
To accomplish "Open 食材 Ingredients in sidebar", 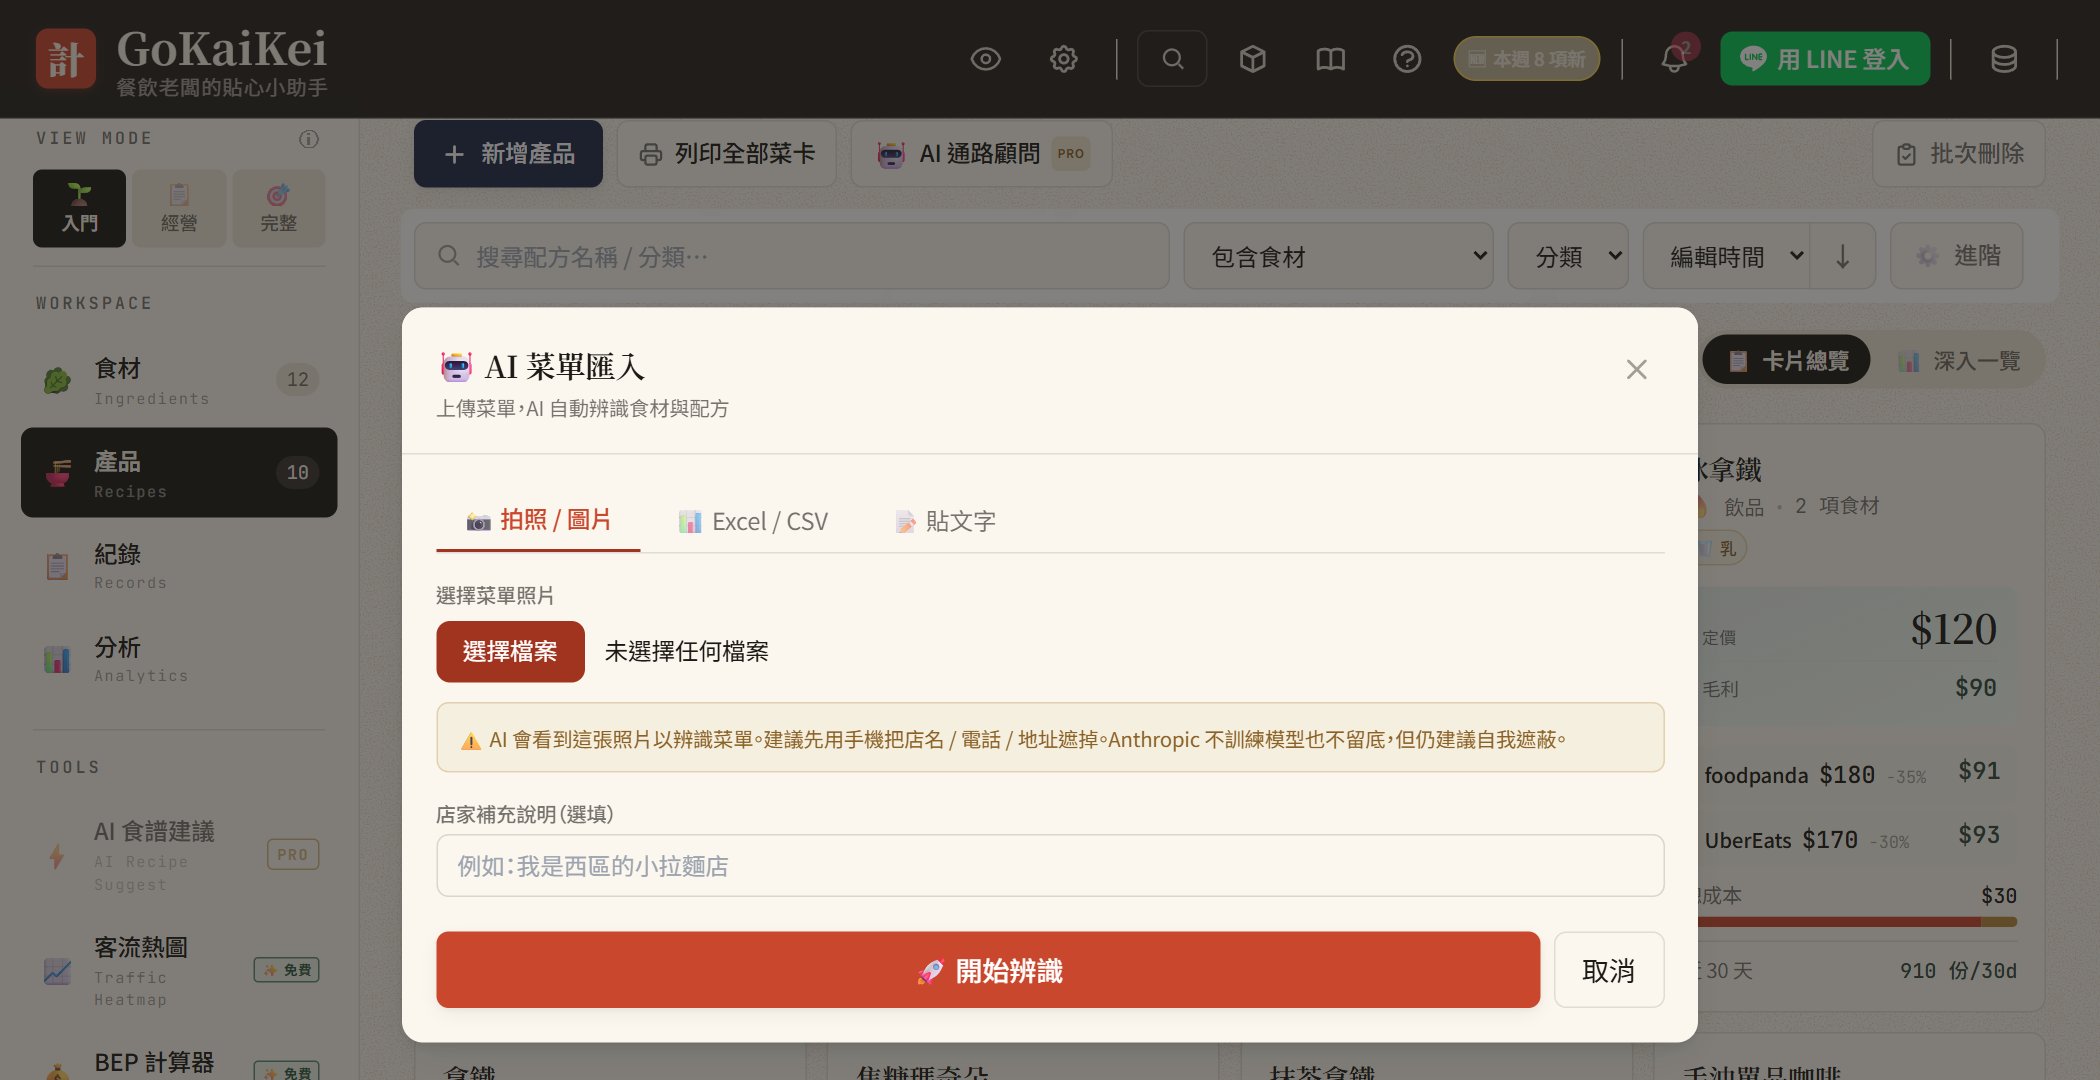I will pos(179,380).
